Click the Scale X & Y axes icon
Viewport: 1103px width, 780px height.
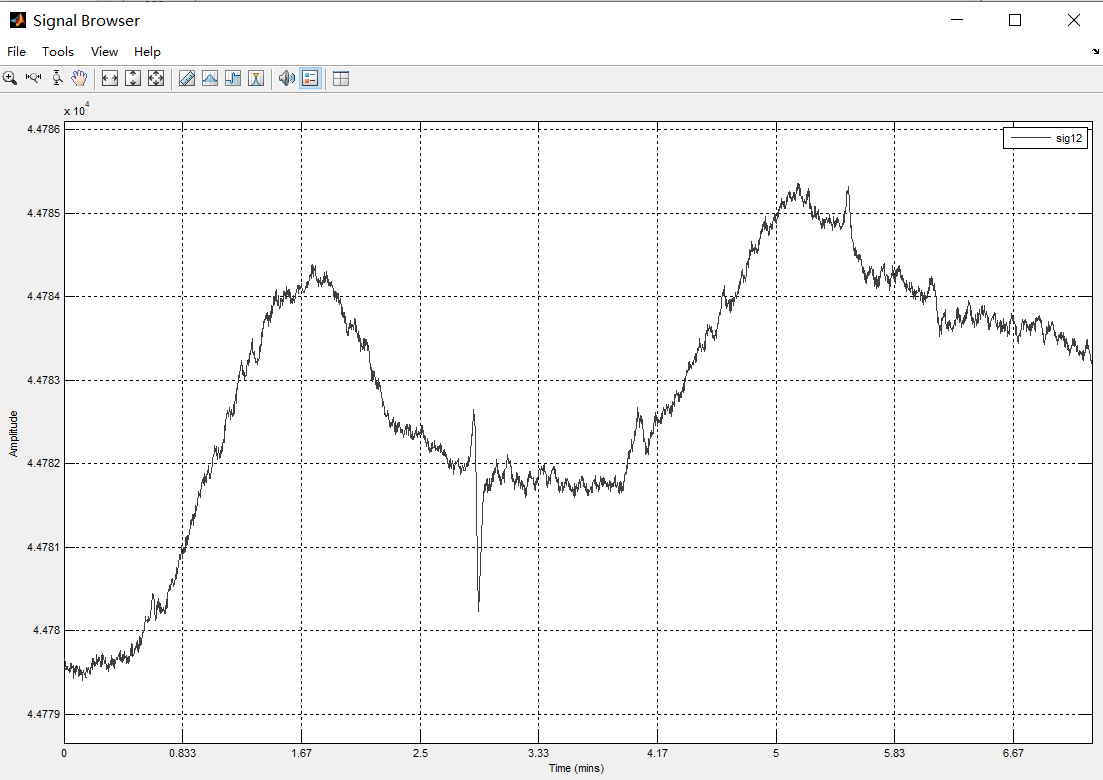click(156, 78)
